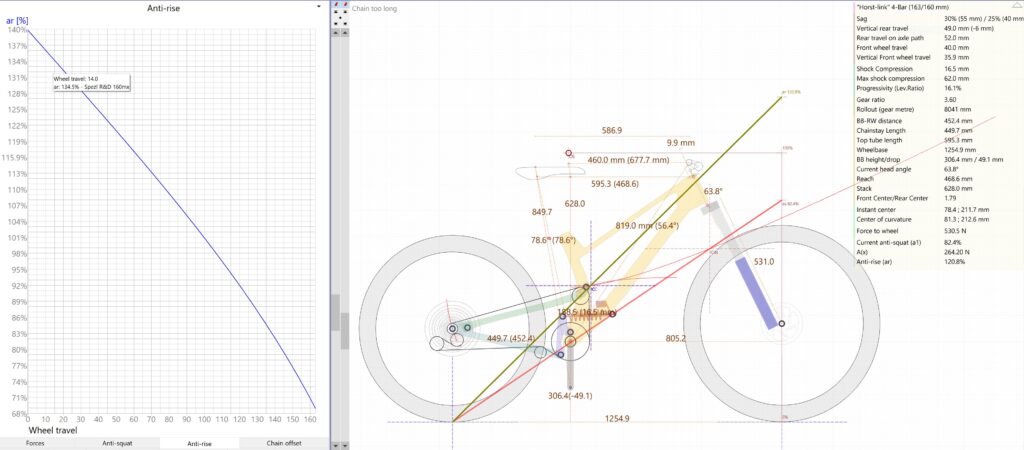This screenshot has height=450, width=1024.
Task: Select the Chain offset tab
Action: coord(284,443)
